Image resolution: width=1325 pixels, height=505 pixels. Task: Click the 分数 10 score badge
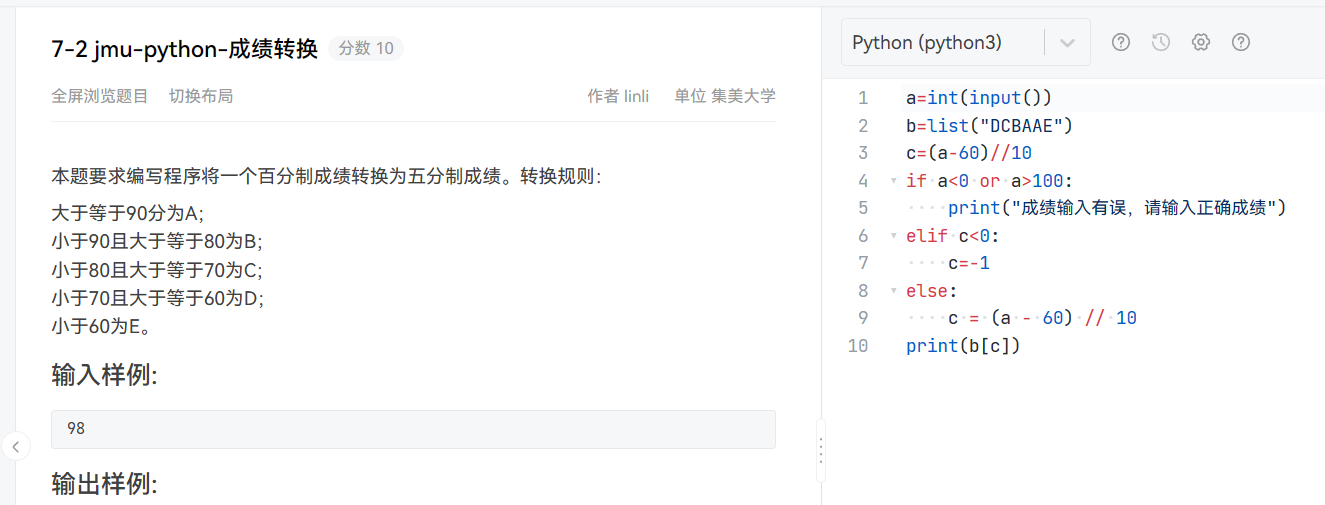[366, 48]
